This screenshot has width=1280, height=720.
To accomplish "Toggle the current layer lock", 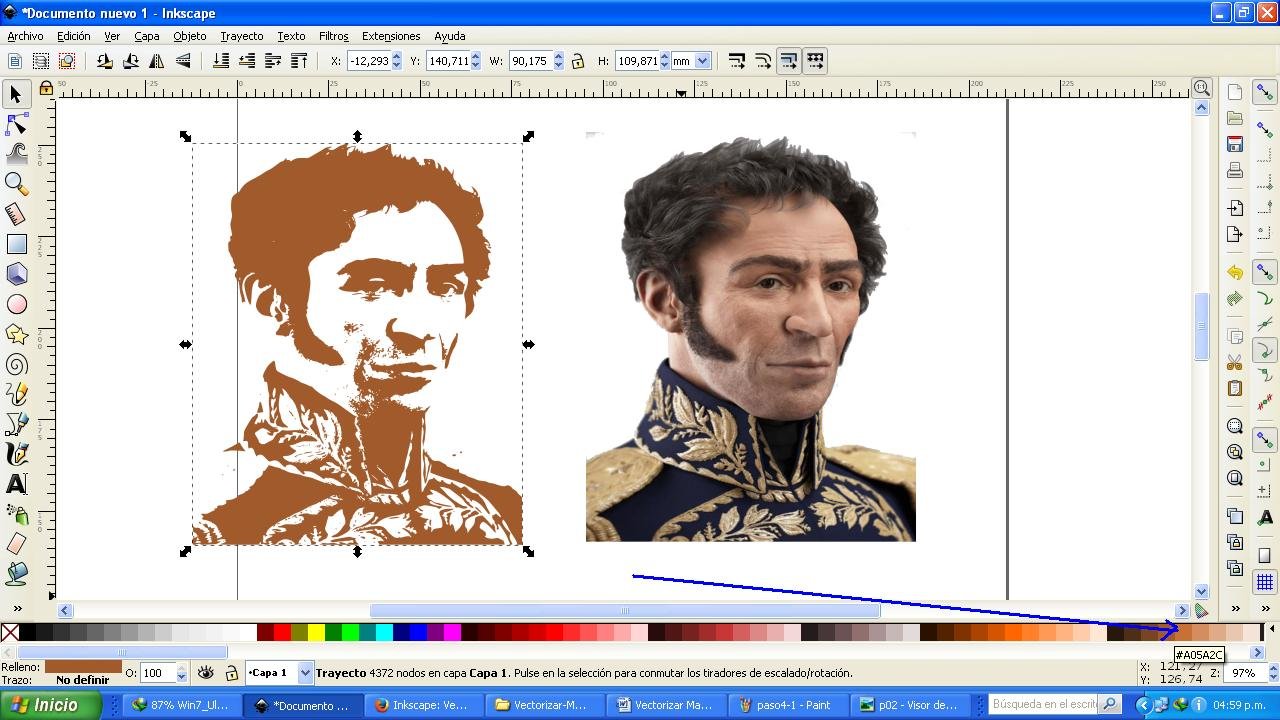I will (x=231, y=673).
